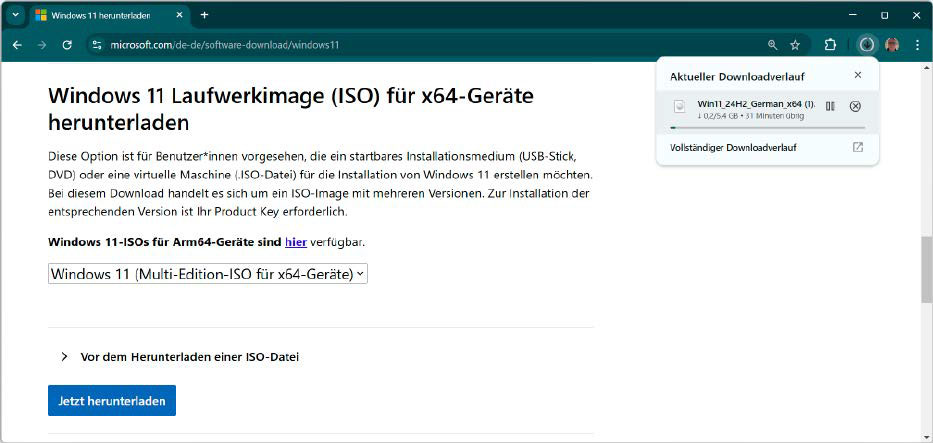Close the Aktueller Downloadverlauf popup
Screen dimensions: 933x443
click(857, 75)
